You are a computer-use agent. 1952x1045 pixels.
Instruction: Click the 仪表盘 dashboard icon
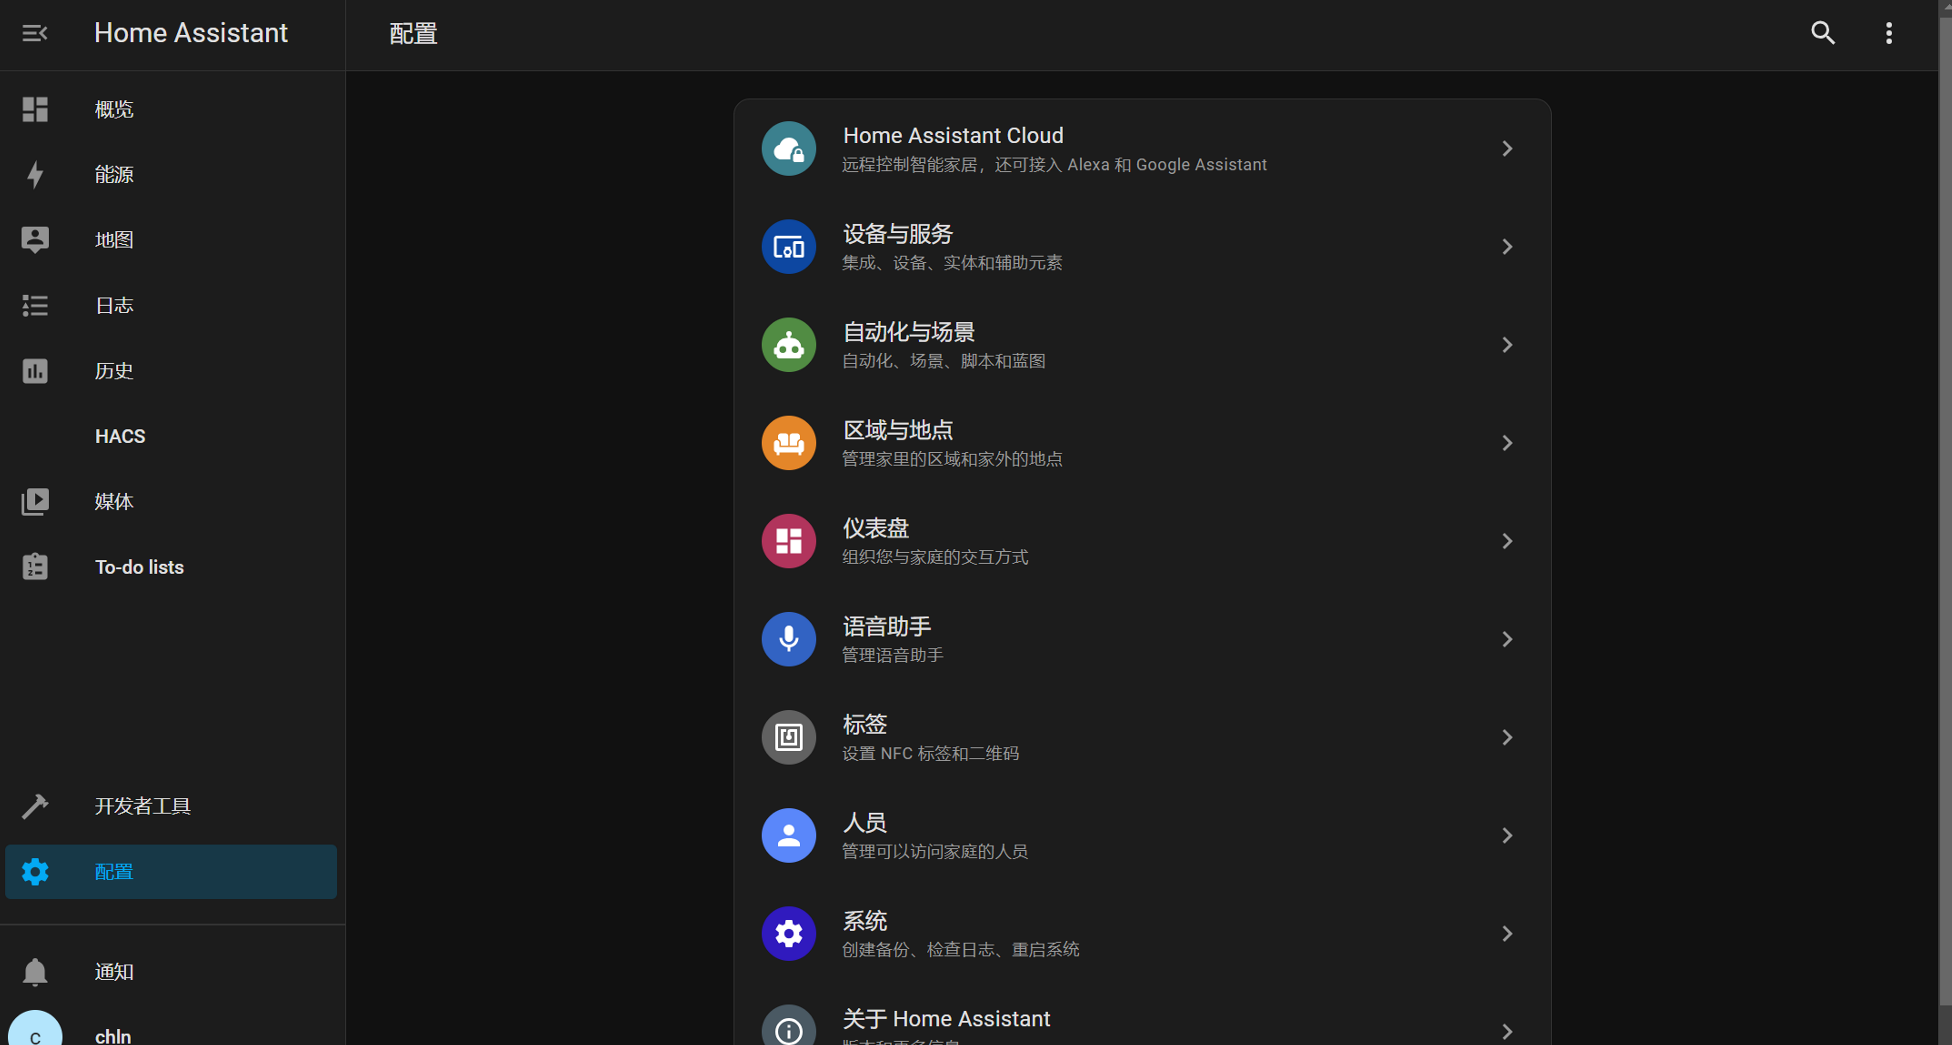(x=789, y=541)
